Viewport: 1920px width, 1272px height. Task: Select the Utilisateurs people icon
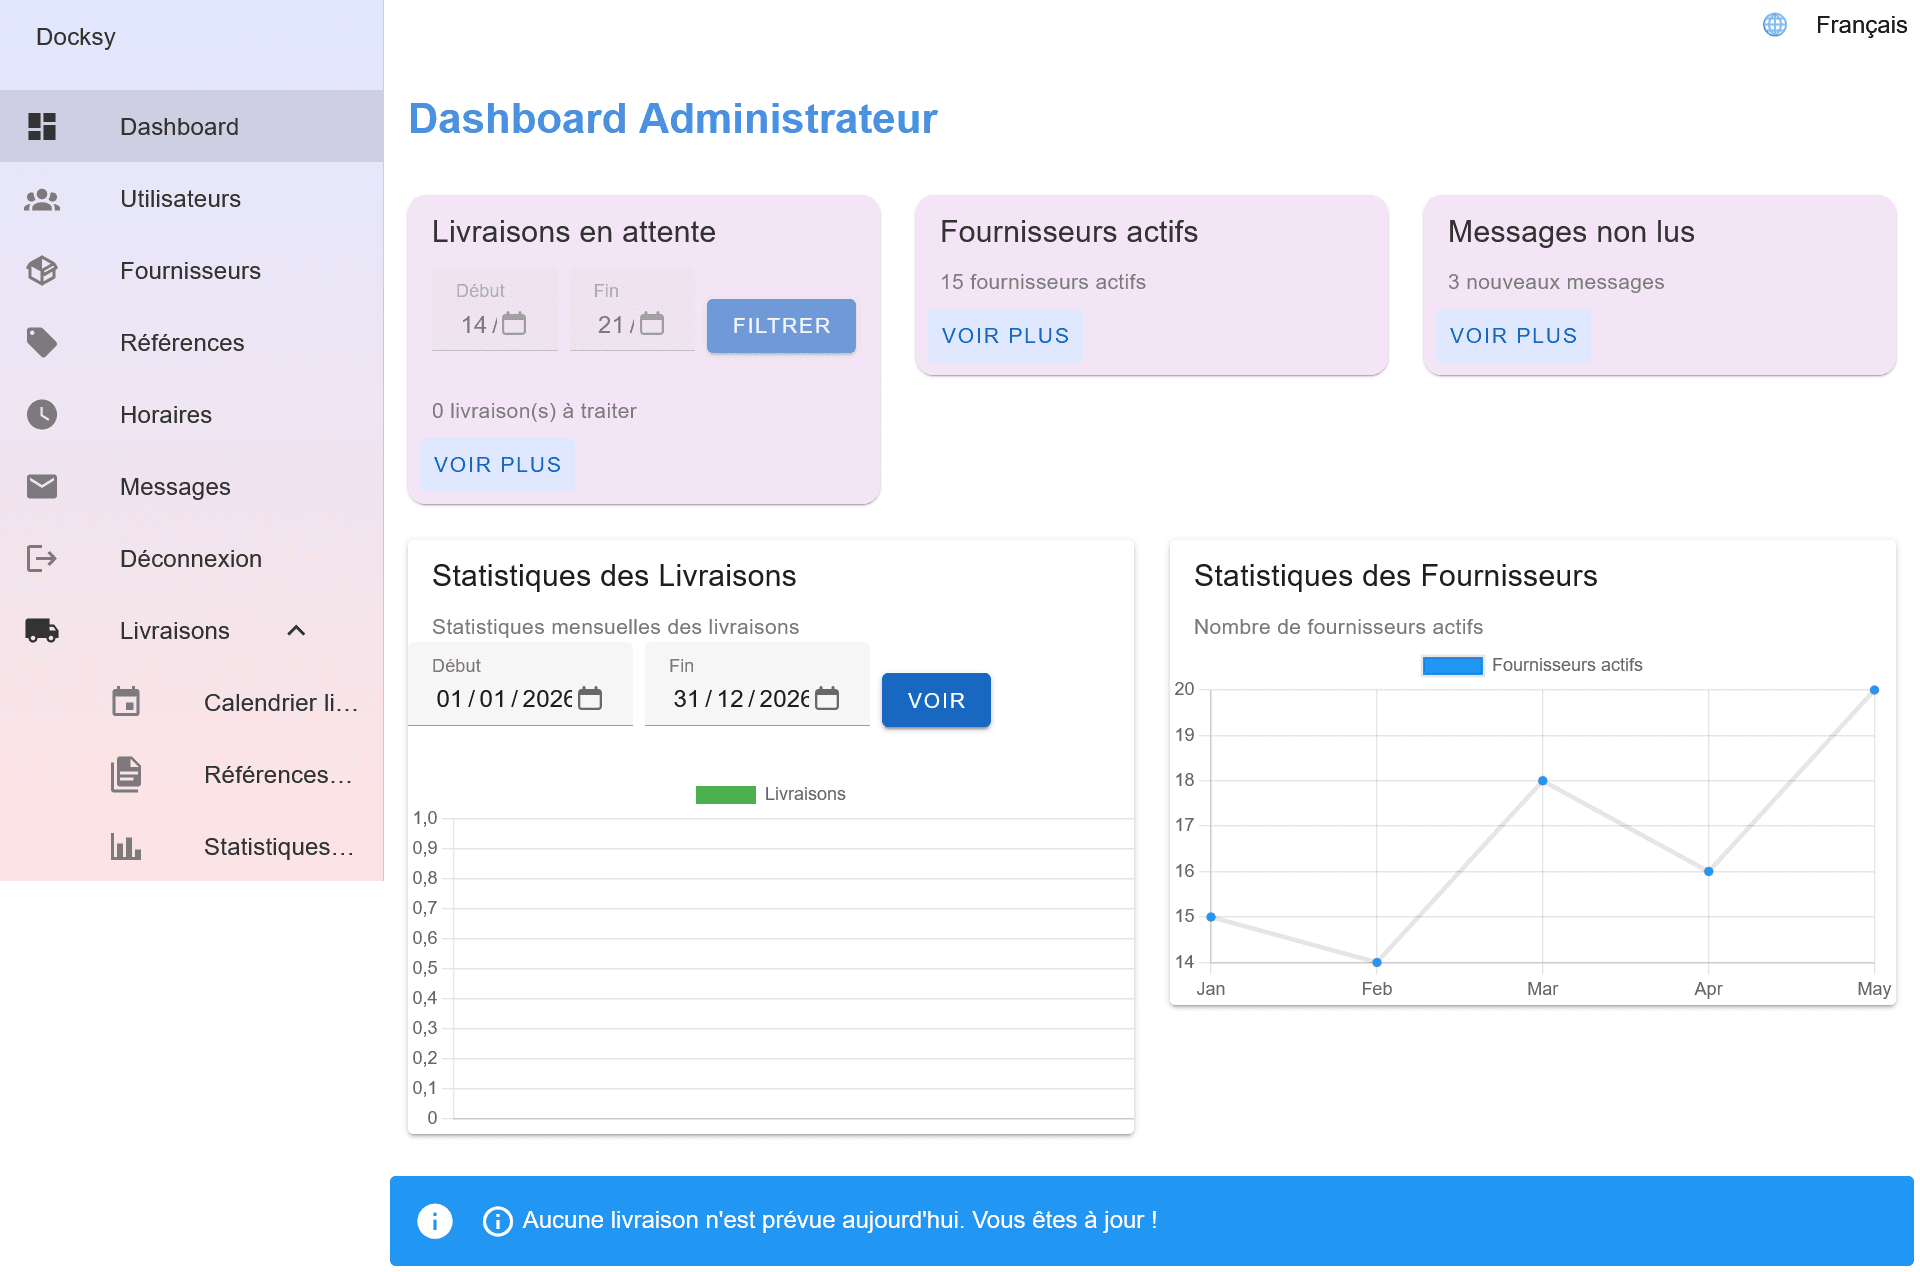tap(41, 199)
